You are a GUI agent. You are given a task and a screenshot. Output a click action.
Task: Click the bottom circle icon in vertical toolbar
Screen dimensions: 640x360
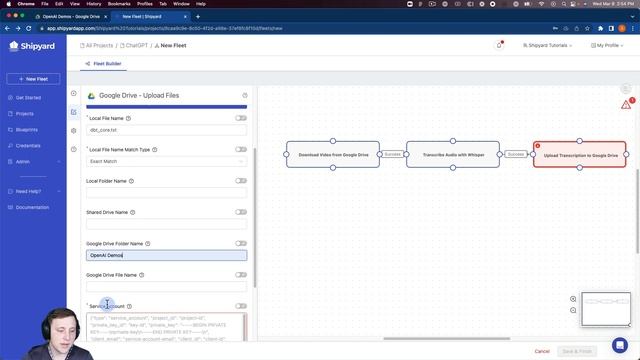coord(73,149)
